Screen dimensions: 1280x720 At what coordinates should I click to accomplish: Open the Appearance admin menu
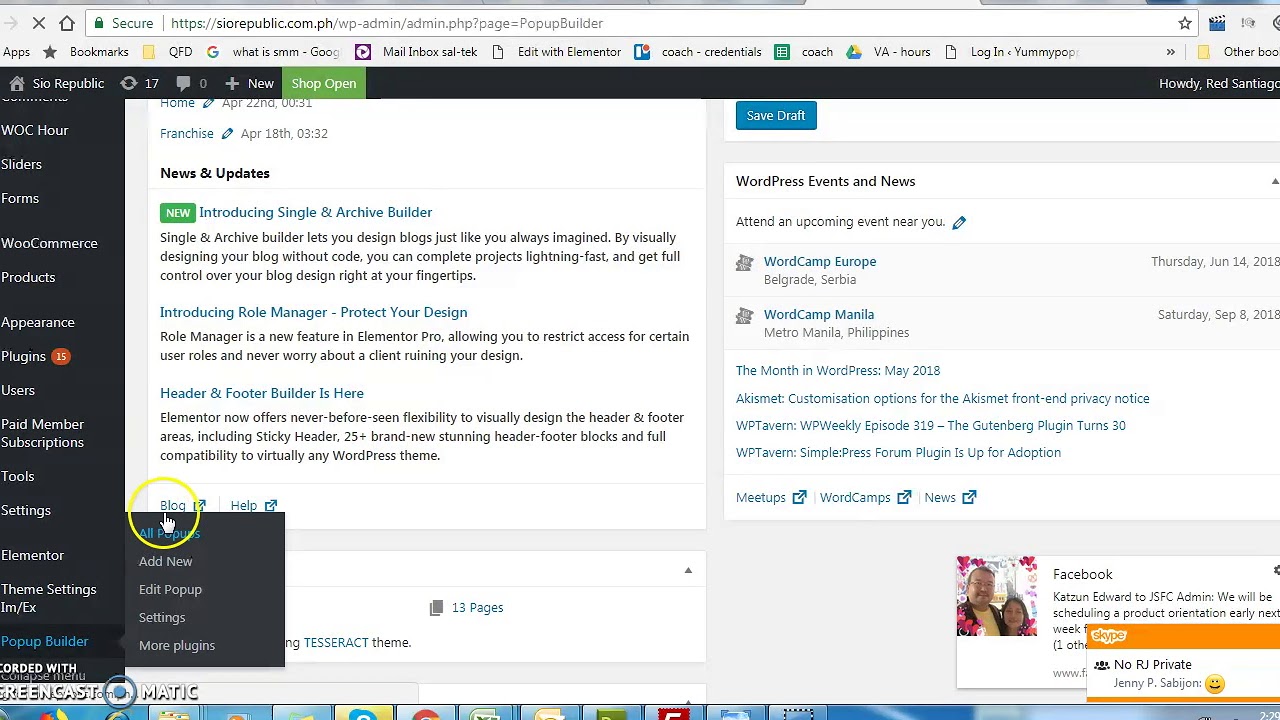click(x=38, y=322)
